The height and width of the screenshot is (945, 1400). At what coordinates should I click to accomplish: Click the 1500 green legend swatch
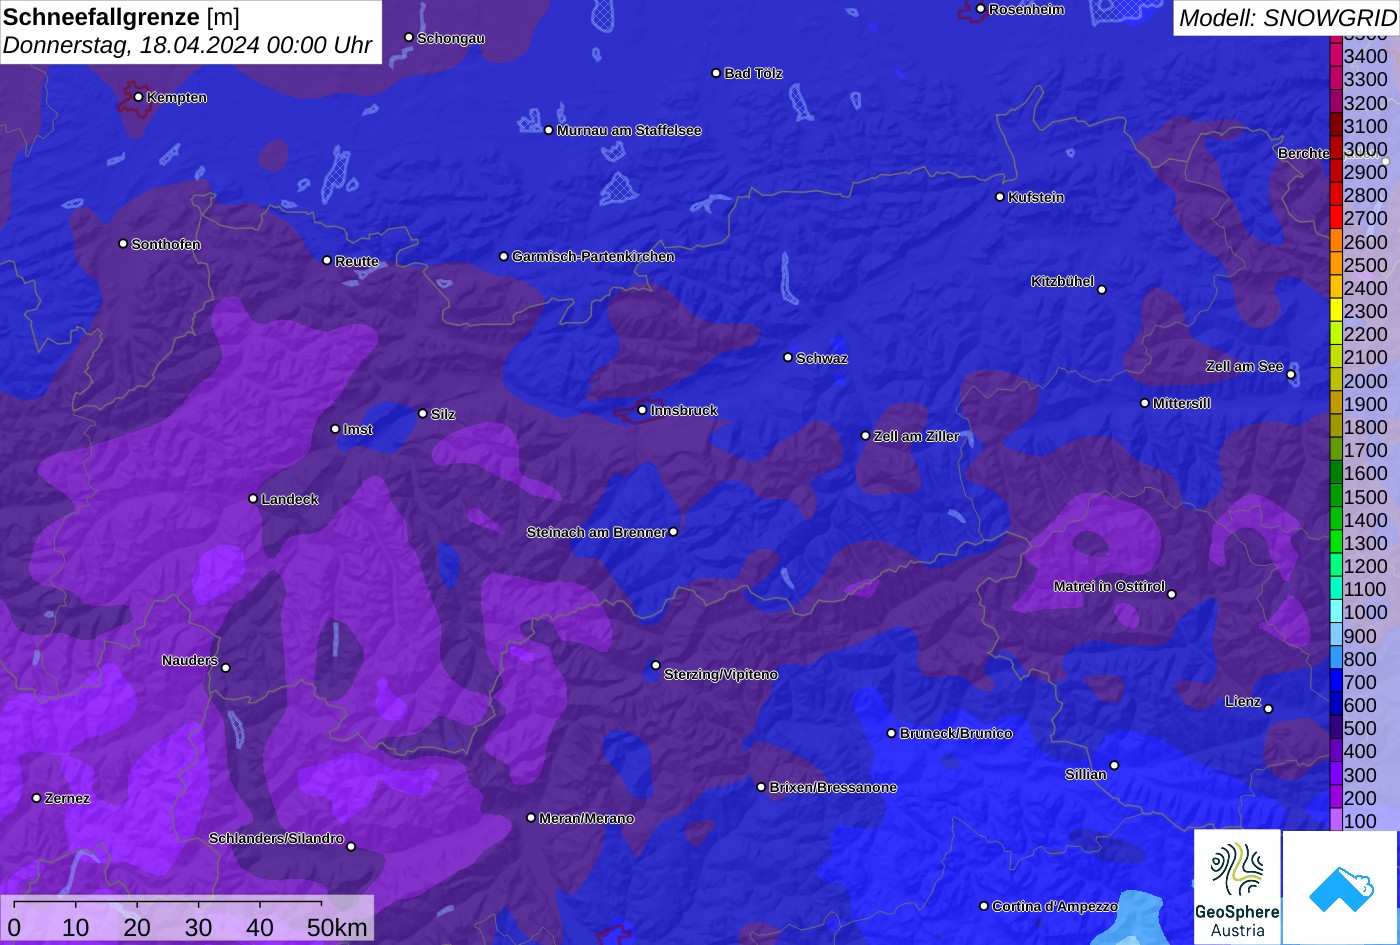point(1336,496)
